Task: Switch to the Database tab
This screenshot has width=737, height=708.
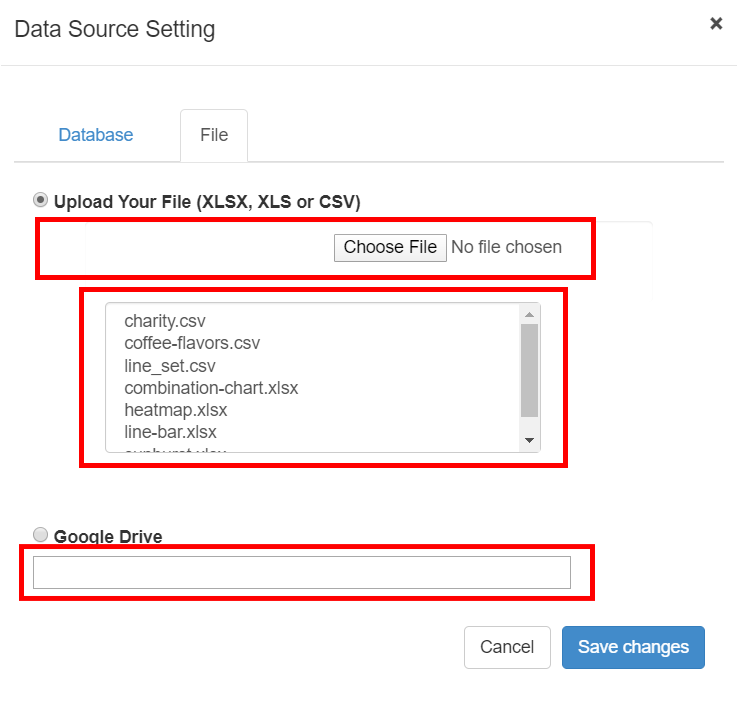Action: coord(96,135)
